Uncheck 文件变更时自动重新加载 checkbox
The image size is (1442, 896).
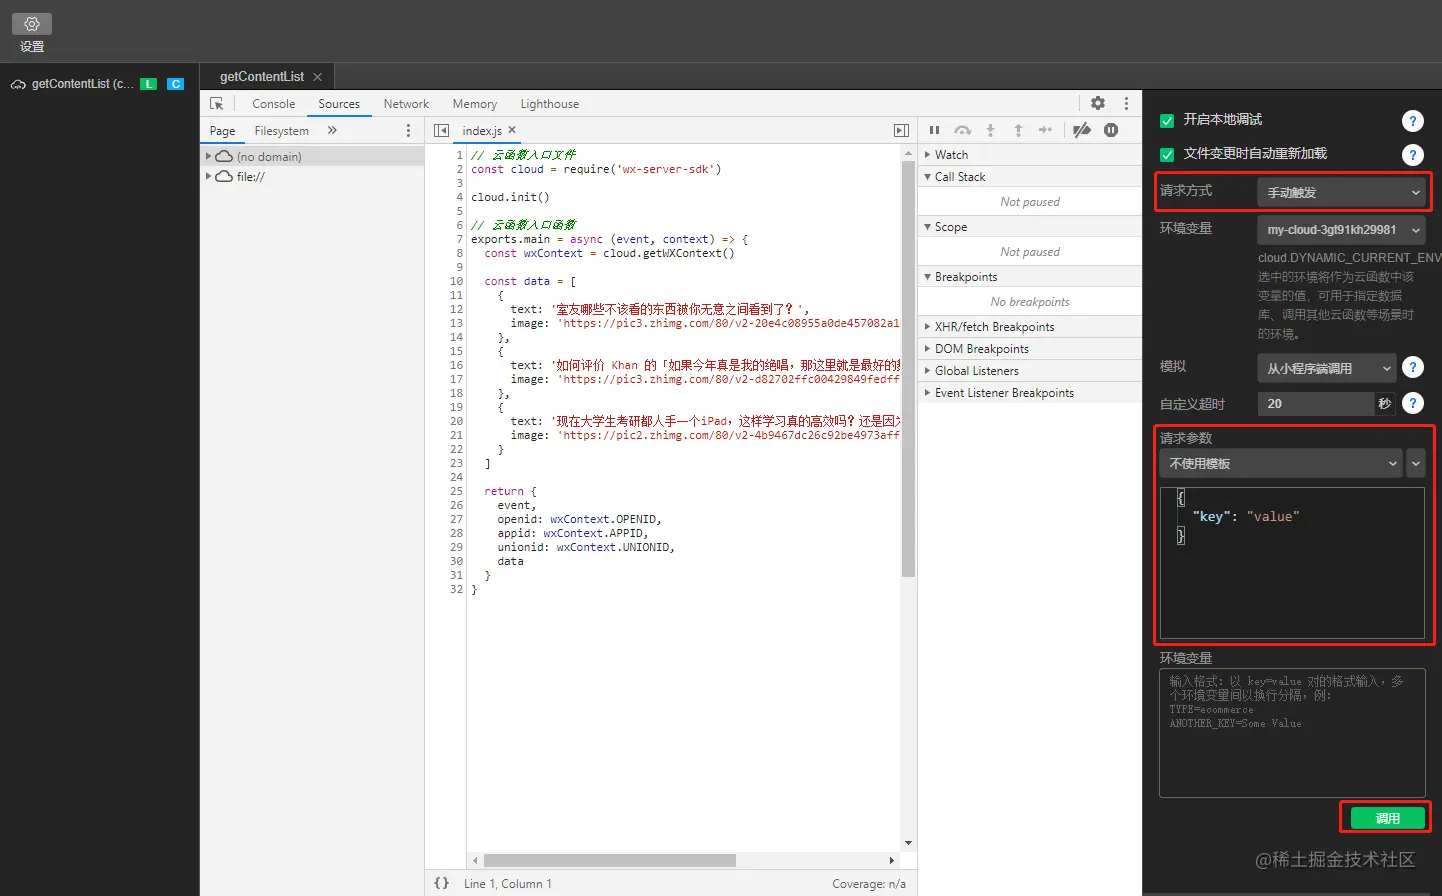coord(1166,155)
